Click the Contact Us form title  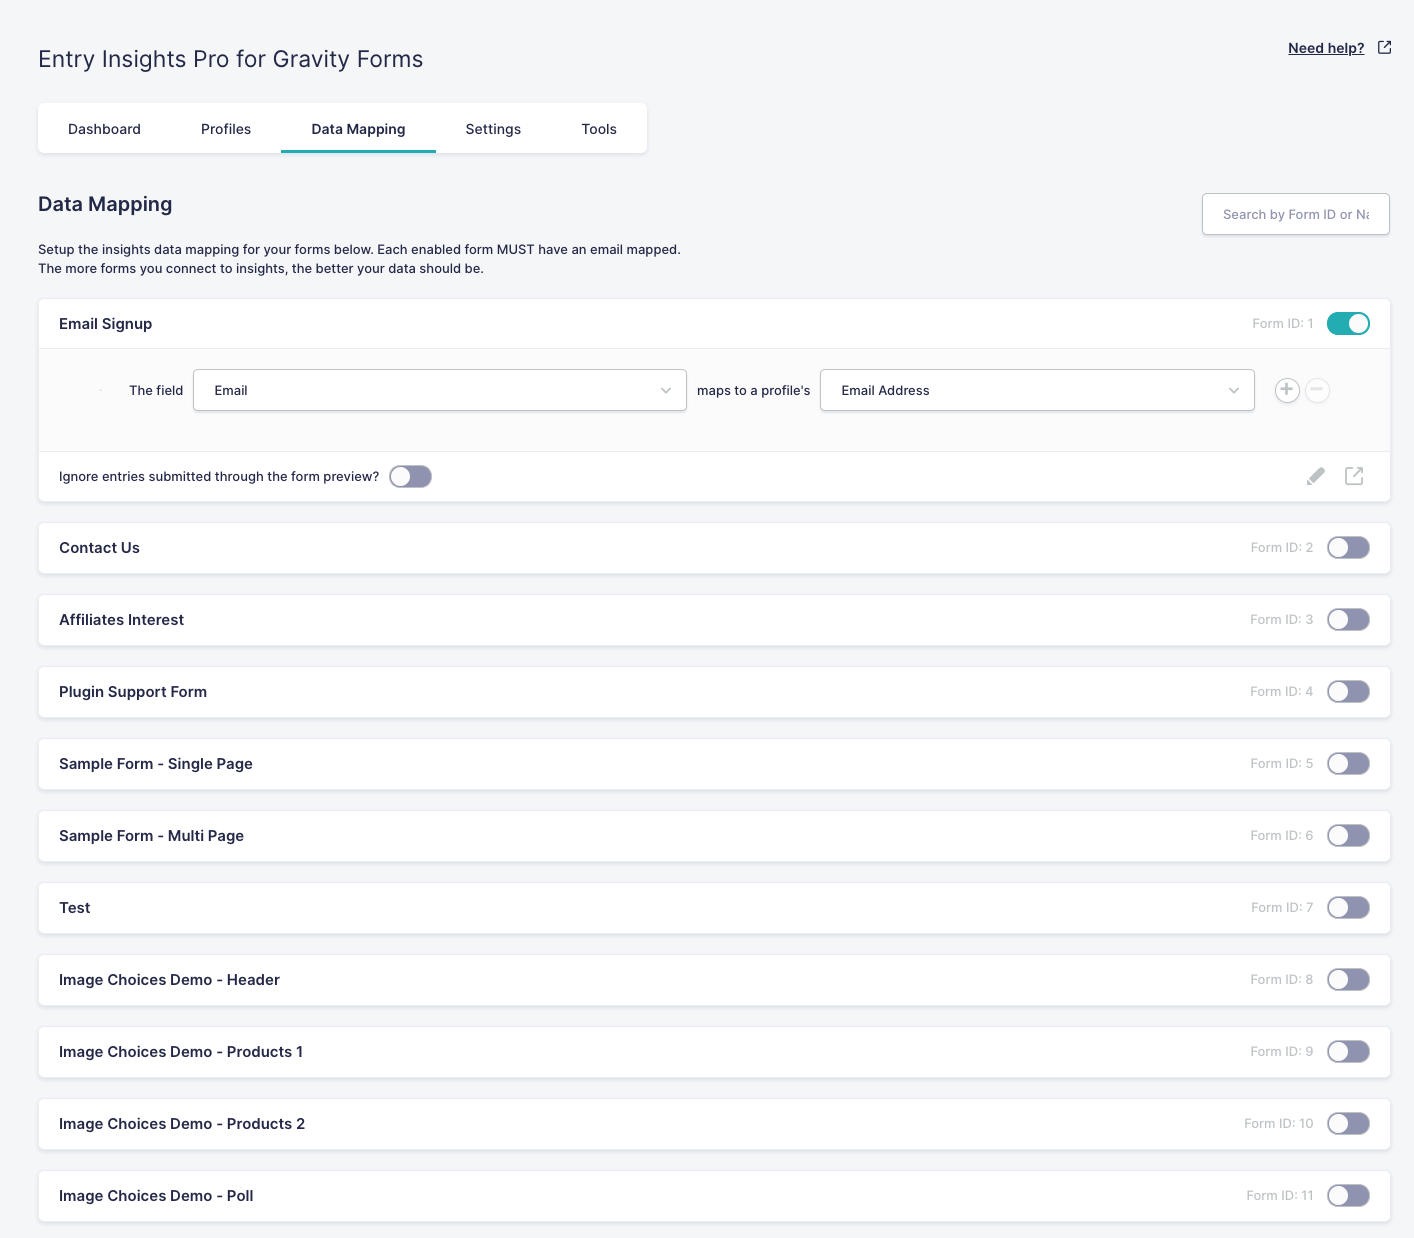pyautogui.click(x=99, y=548)
